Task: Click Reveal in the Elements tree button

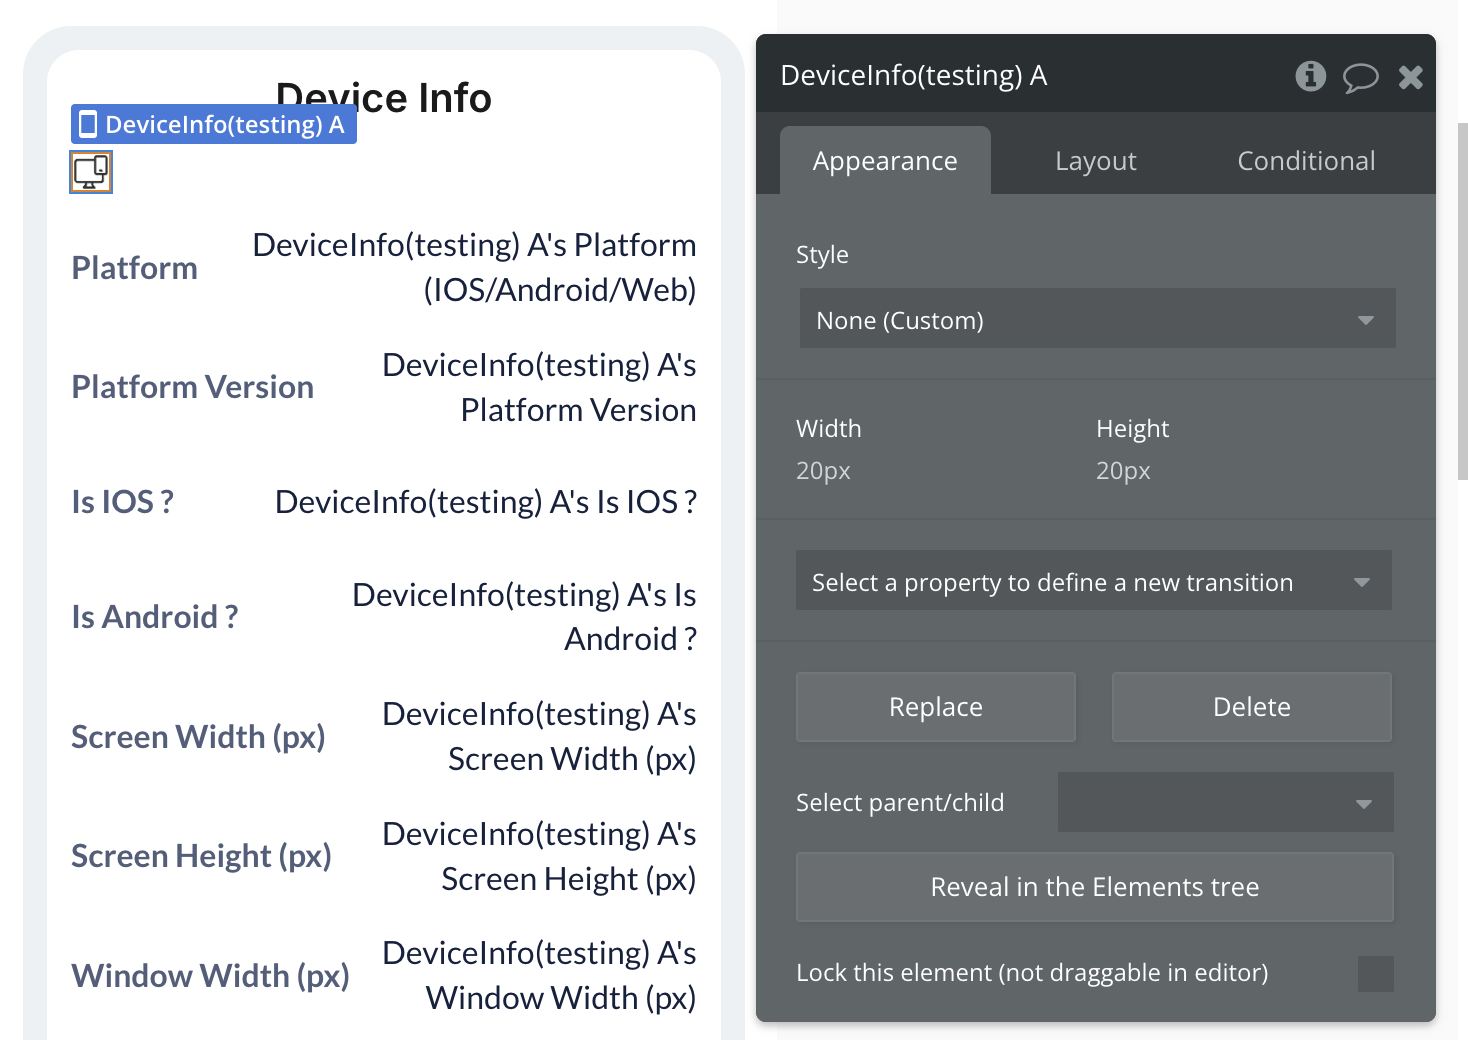Action: click(1094, 887)
